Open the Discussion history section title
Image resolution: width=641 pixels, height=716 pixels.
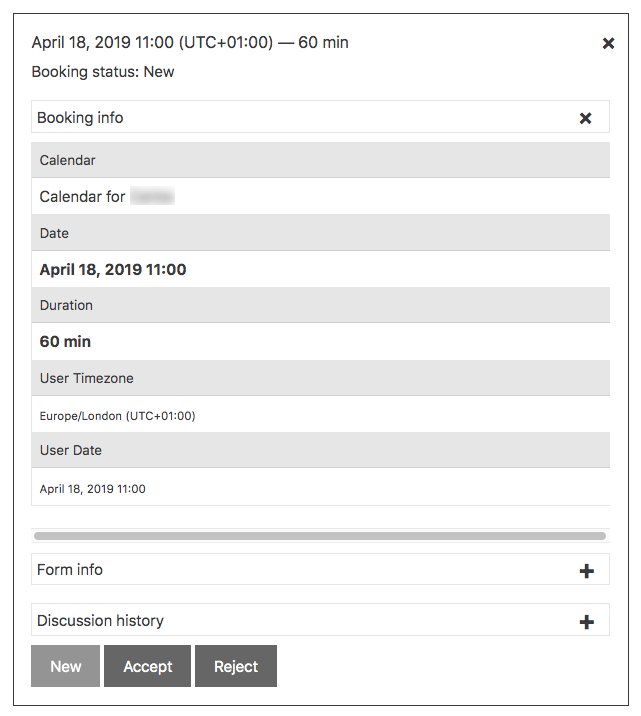pos(100,621)
